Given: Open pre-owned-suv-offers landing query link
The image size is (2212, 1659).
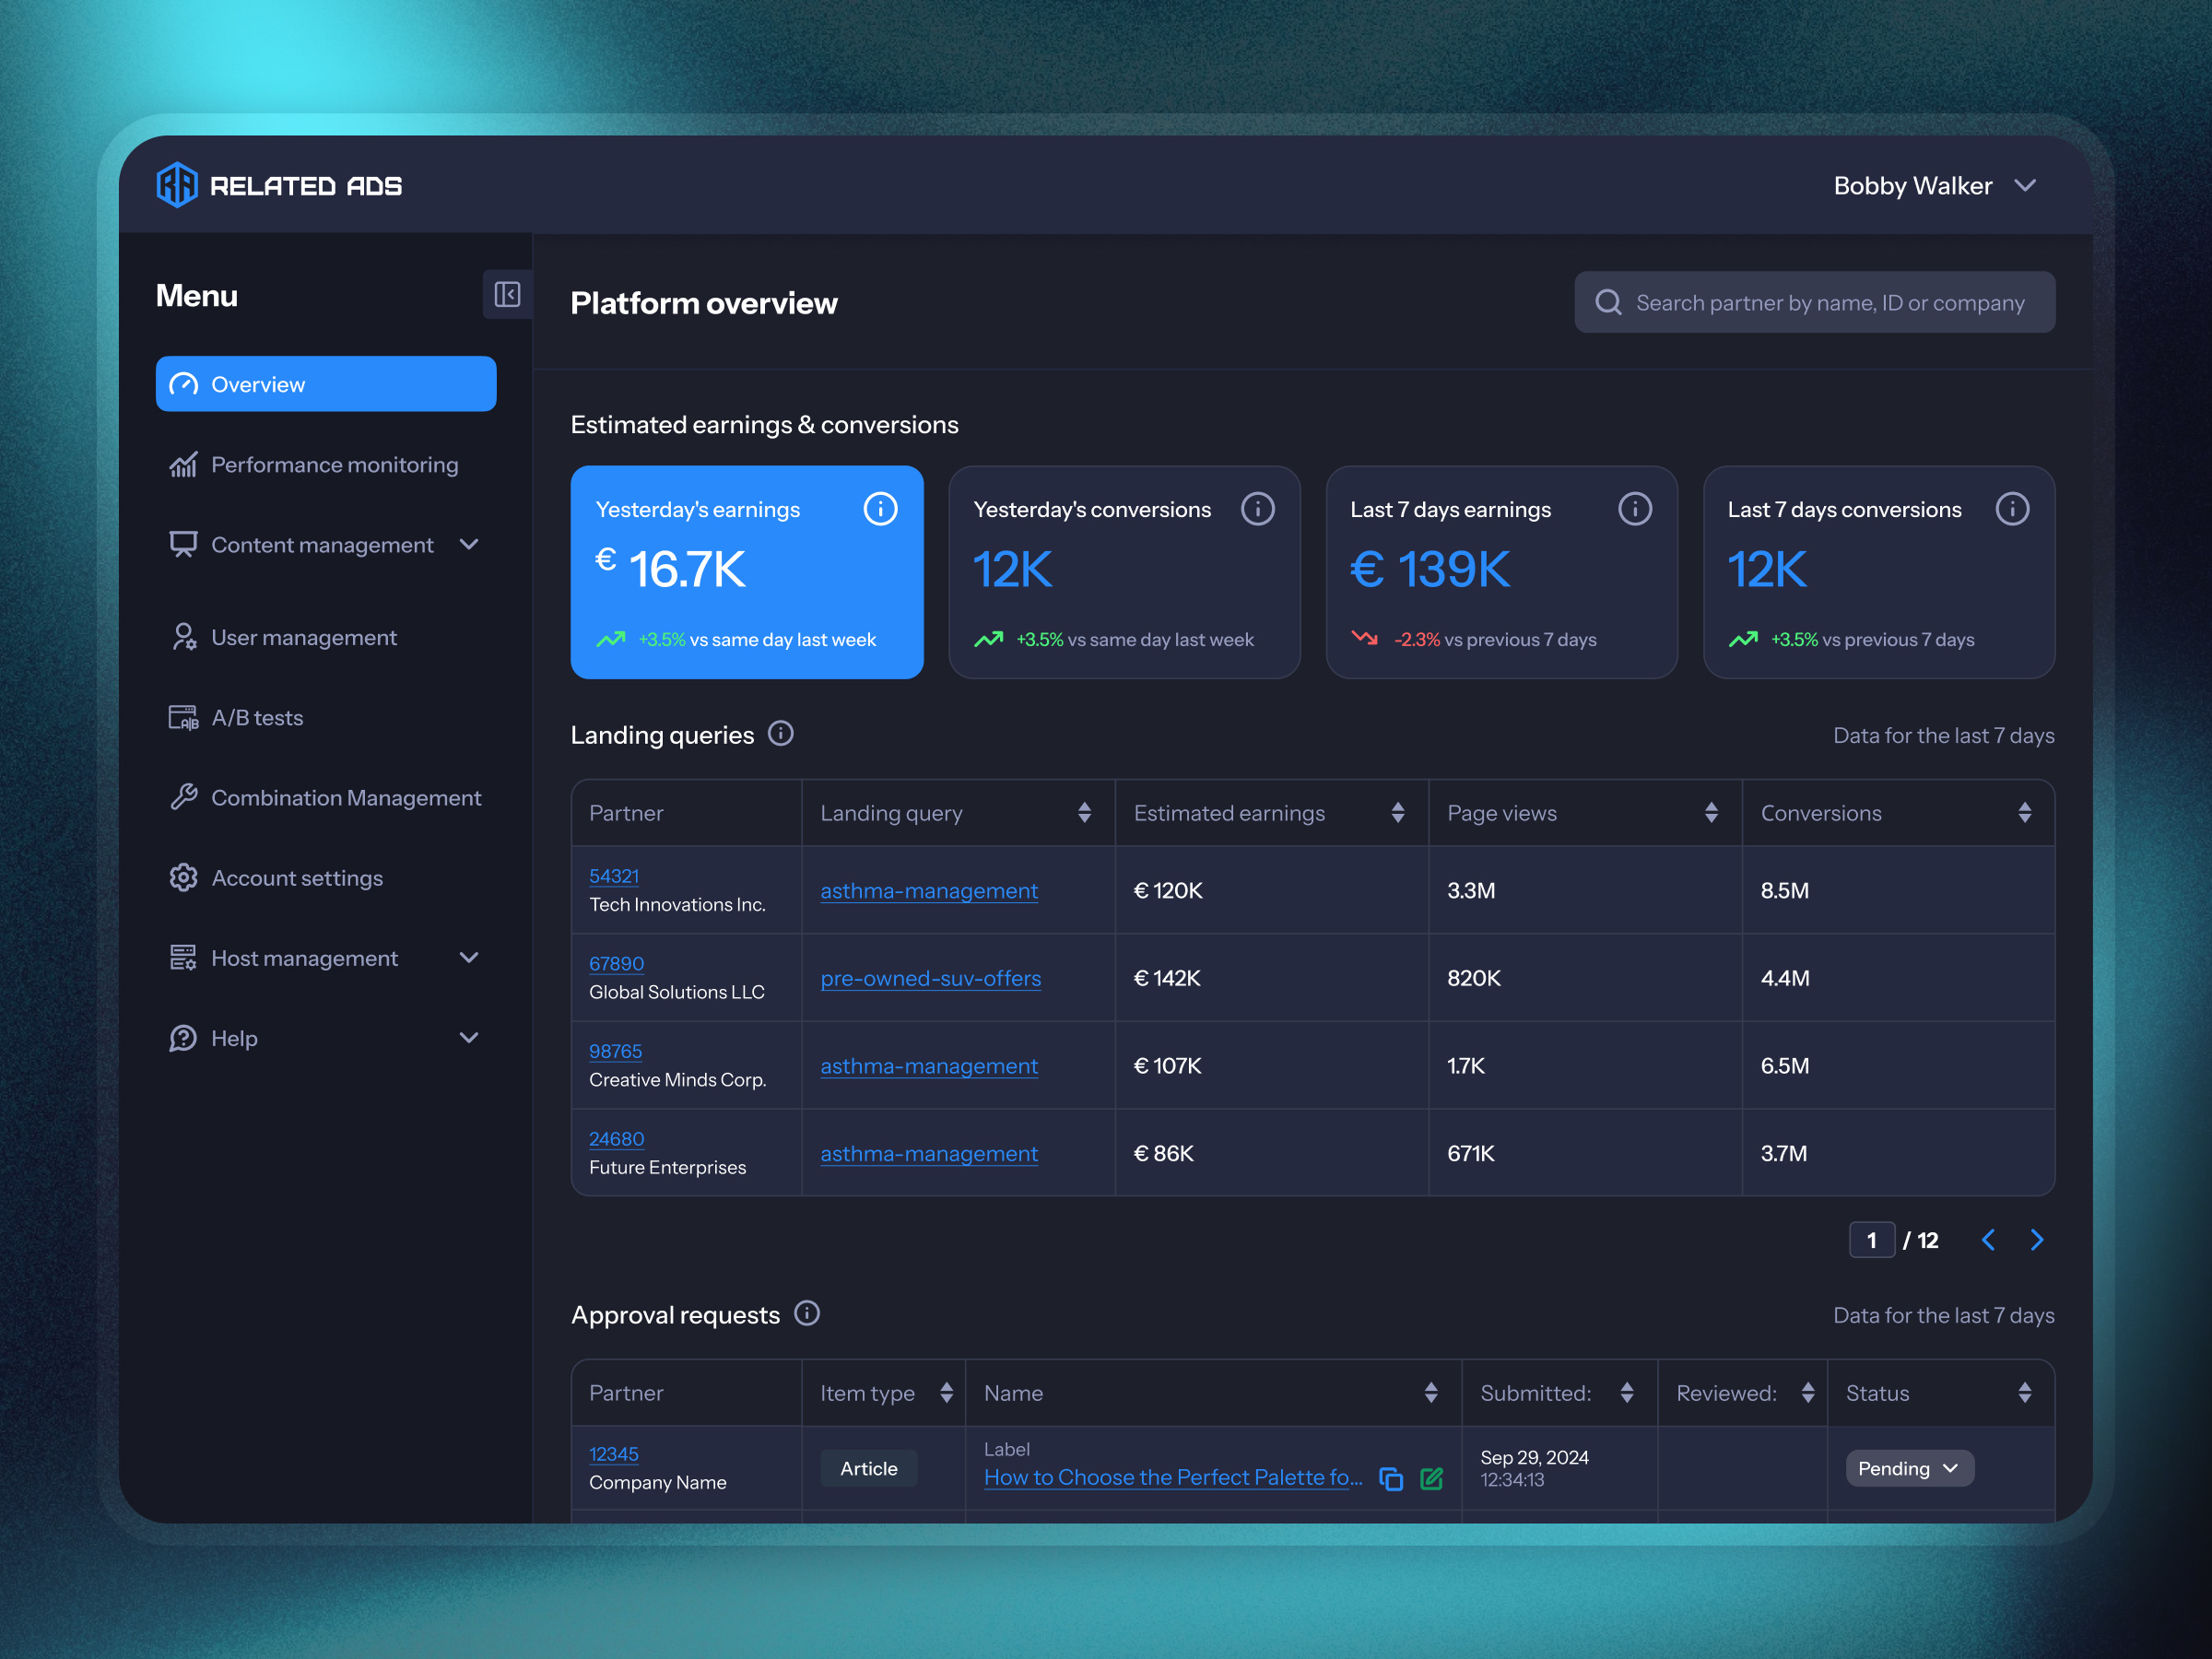Looking at the screenshot, I should [930, 978].
